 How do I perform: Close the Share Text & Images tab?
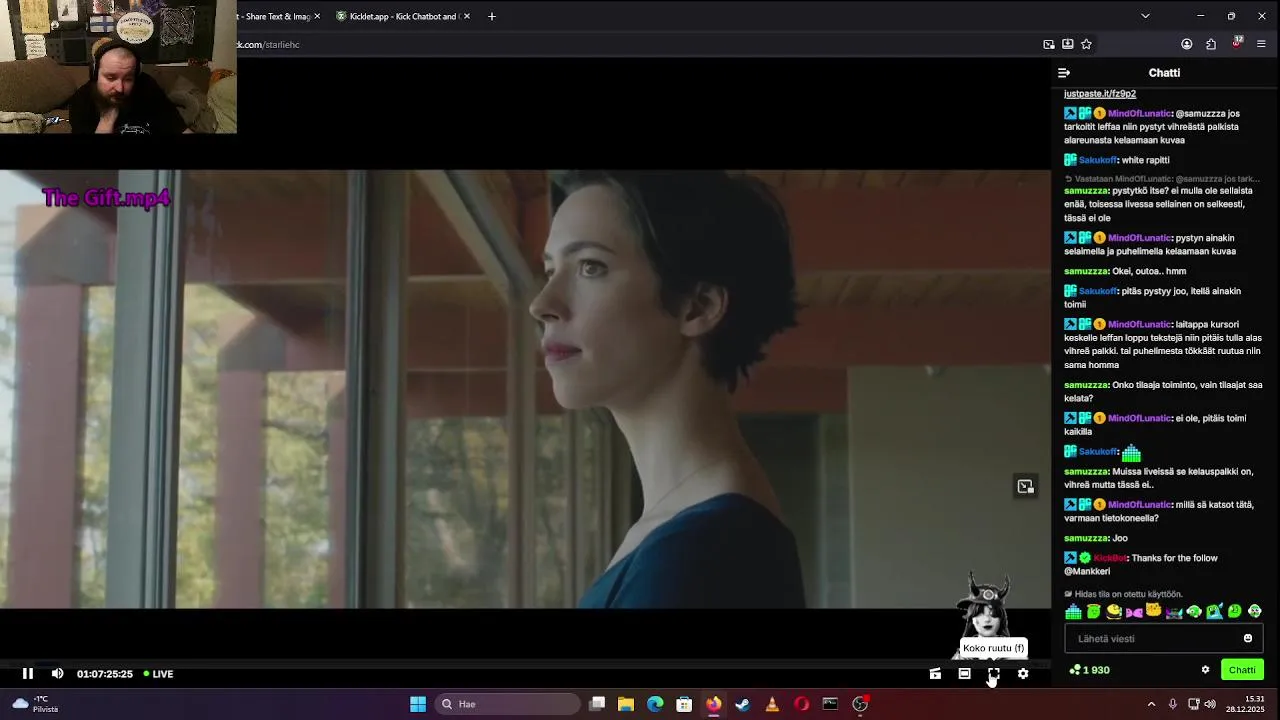click(317, 16)
